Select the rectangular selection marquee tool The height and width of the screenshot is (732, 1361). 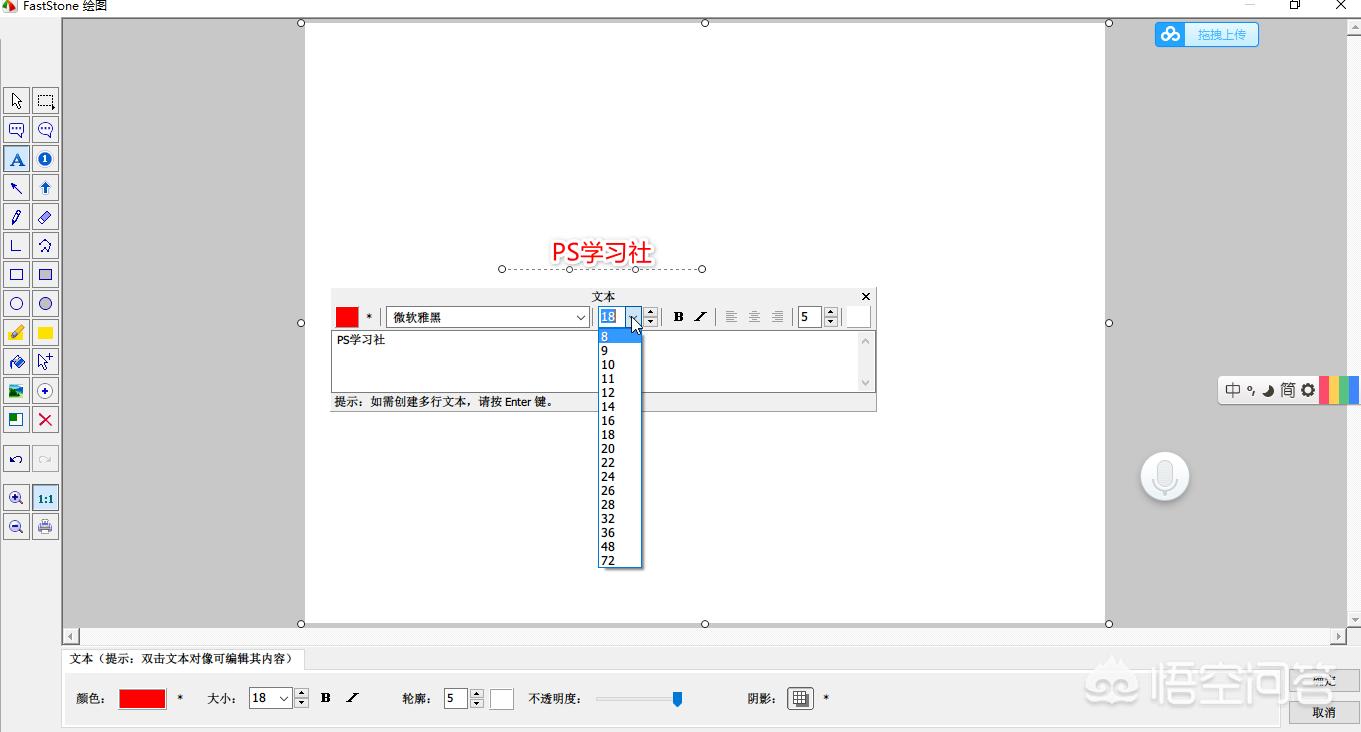tap(45, 101)
